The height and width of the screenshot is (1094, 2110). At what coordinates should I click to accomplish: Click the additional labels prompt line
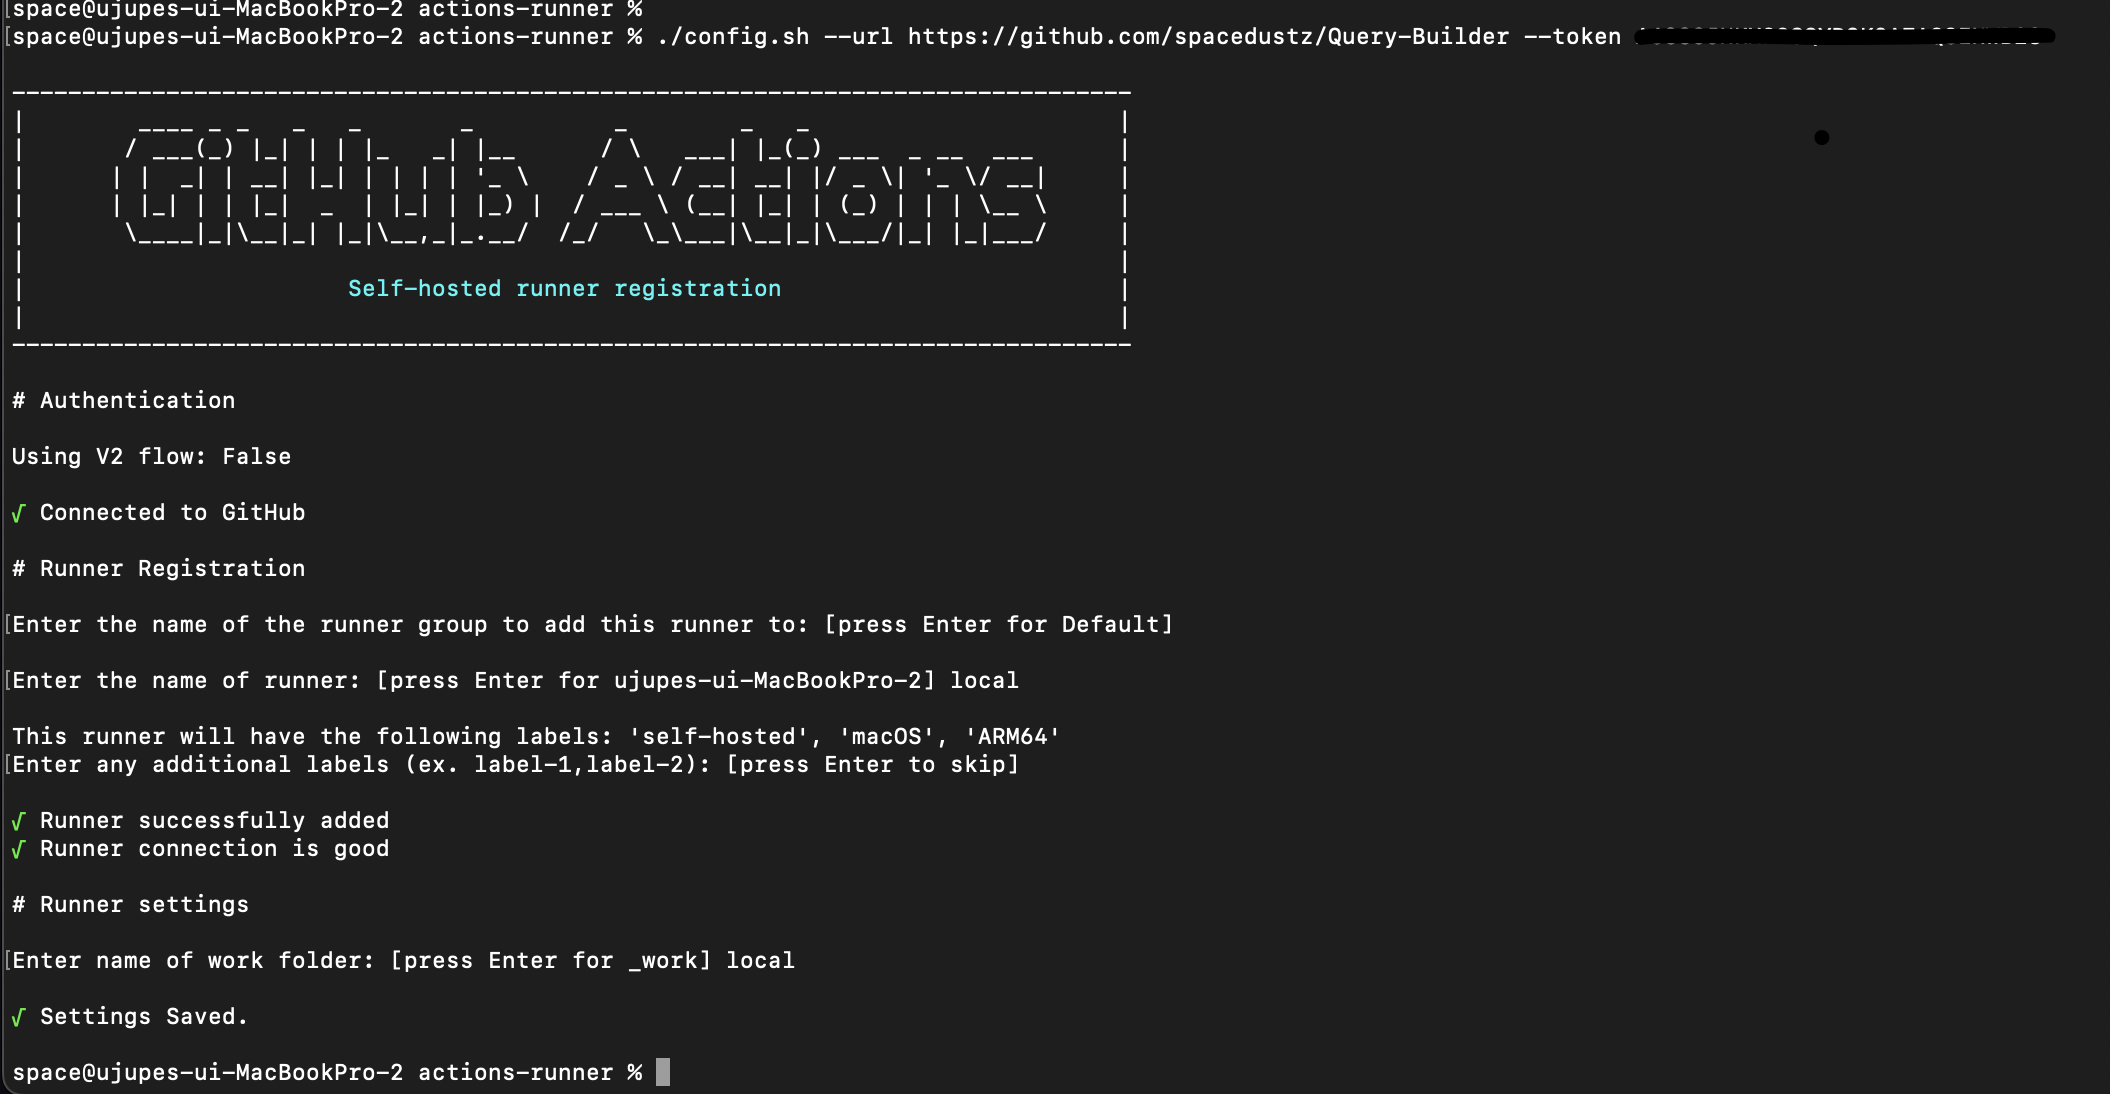tap(515, 765)
